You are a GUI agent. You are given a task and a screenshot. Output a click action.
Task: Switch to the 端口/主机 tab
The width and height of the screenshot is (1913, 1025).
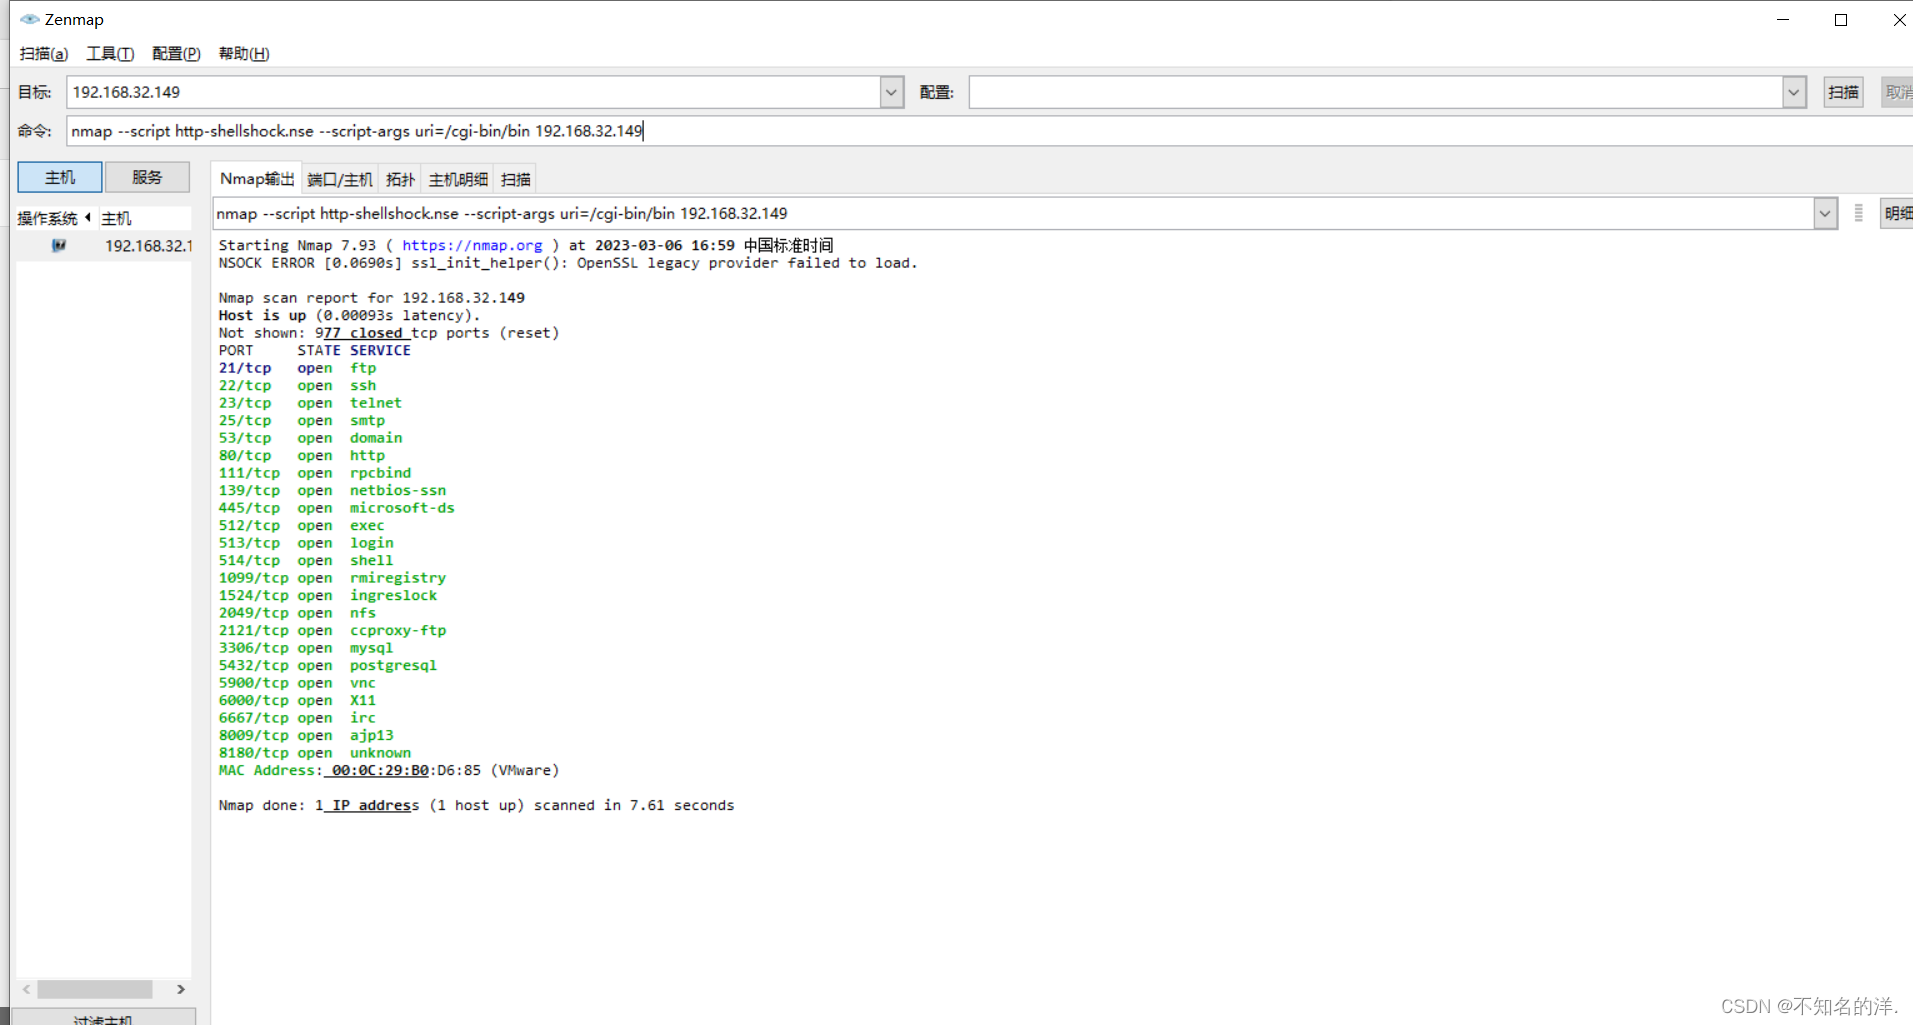point(340,180)
